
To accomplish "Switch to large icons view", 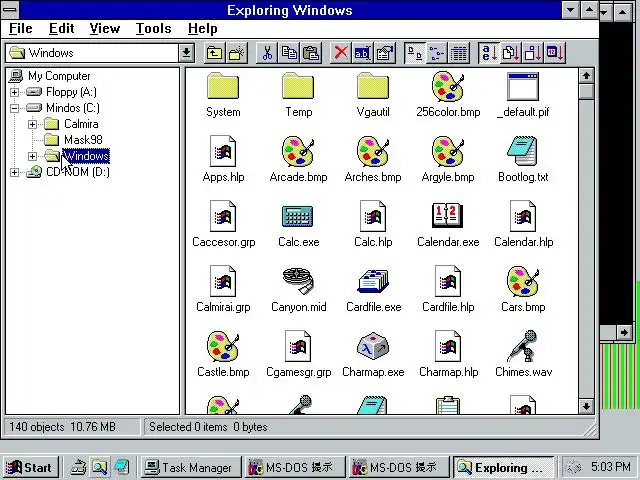I will pos(415,53).
